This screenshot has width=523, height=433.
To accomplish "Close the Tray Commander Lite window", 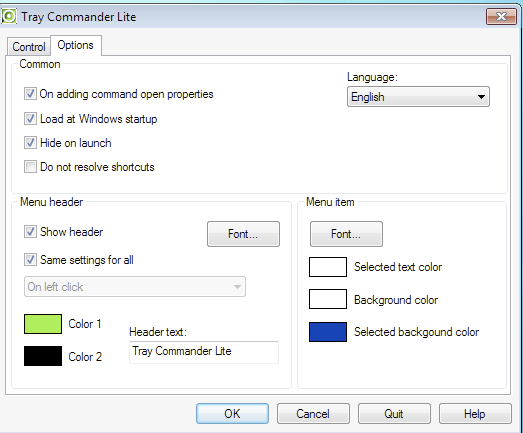I will (x=501, y=16).
